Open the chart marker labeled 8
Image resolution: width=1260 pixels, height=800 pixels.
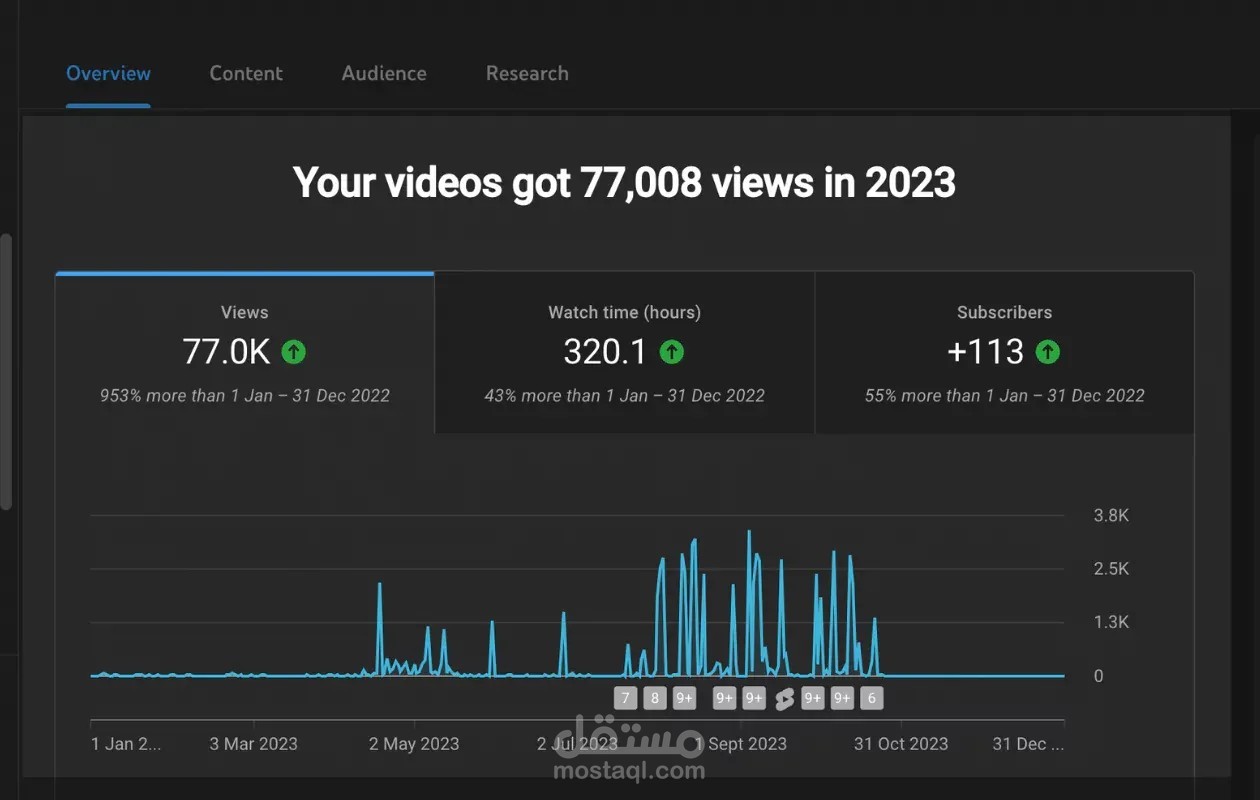click(x=655, y=698)
